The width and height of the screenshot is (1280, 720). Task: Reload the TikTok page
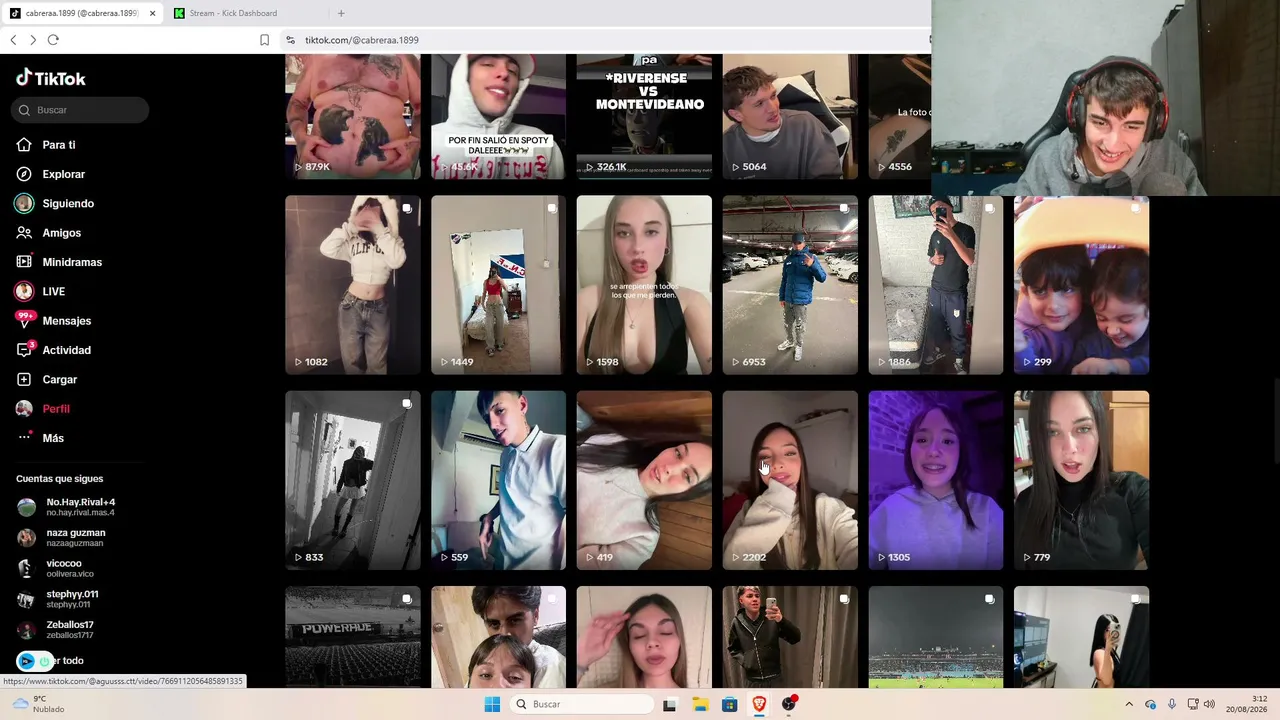click(x=53, y=40)
